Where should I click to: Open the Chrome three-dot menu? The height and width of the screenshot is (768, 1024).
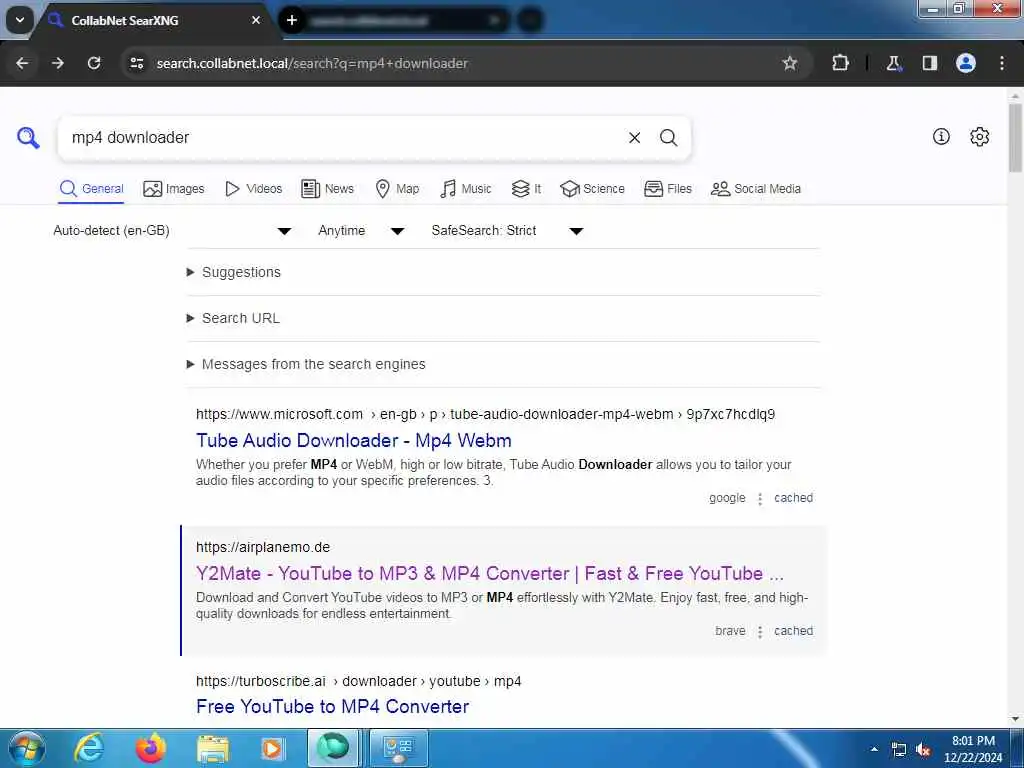pos(1002,63)
